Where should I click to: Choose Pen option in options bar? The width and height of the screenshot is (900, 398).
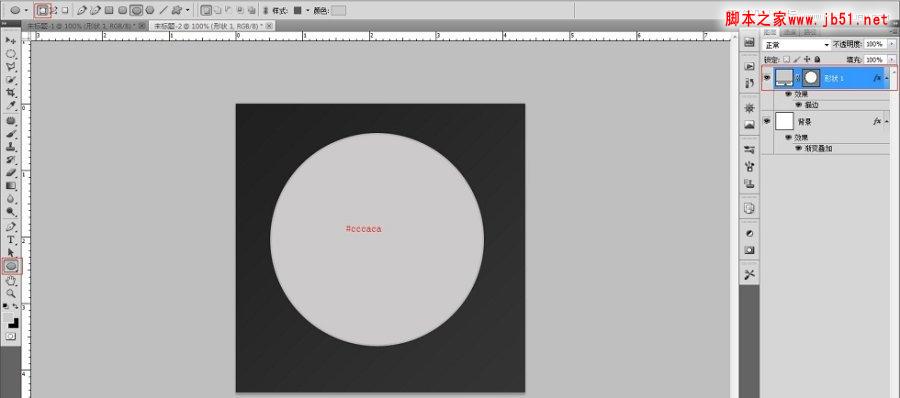(x=82, y=10)
